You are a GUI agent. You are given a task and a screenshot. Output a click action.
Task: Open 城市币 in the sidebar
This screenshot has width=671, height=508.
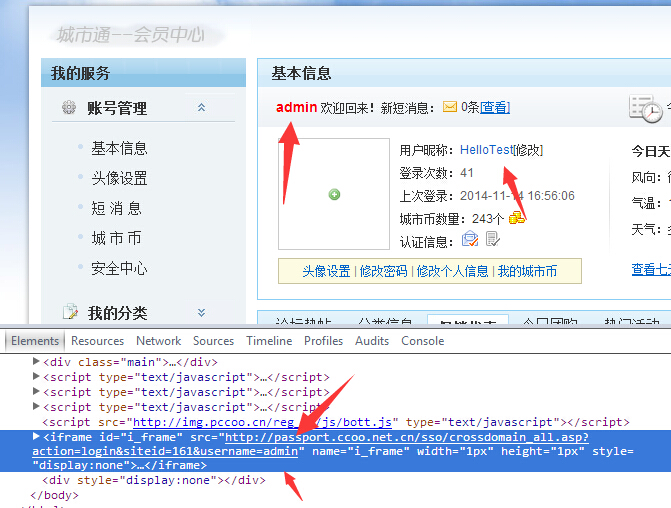(x=116, y=238)
